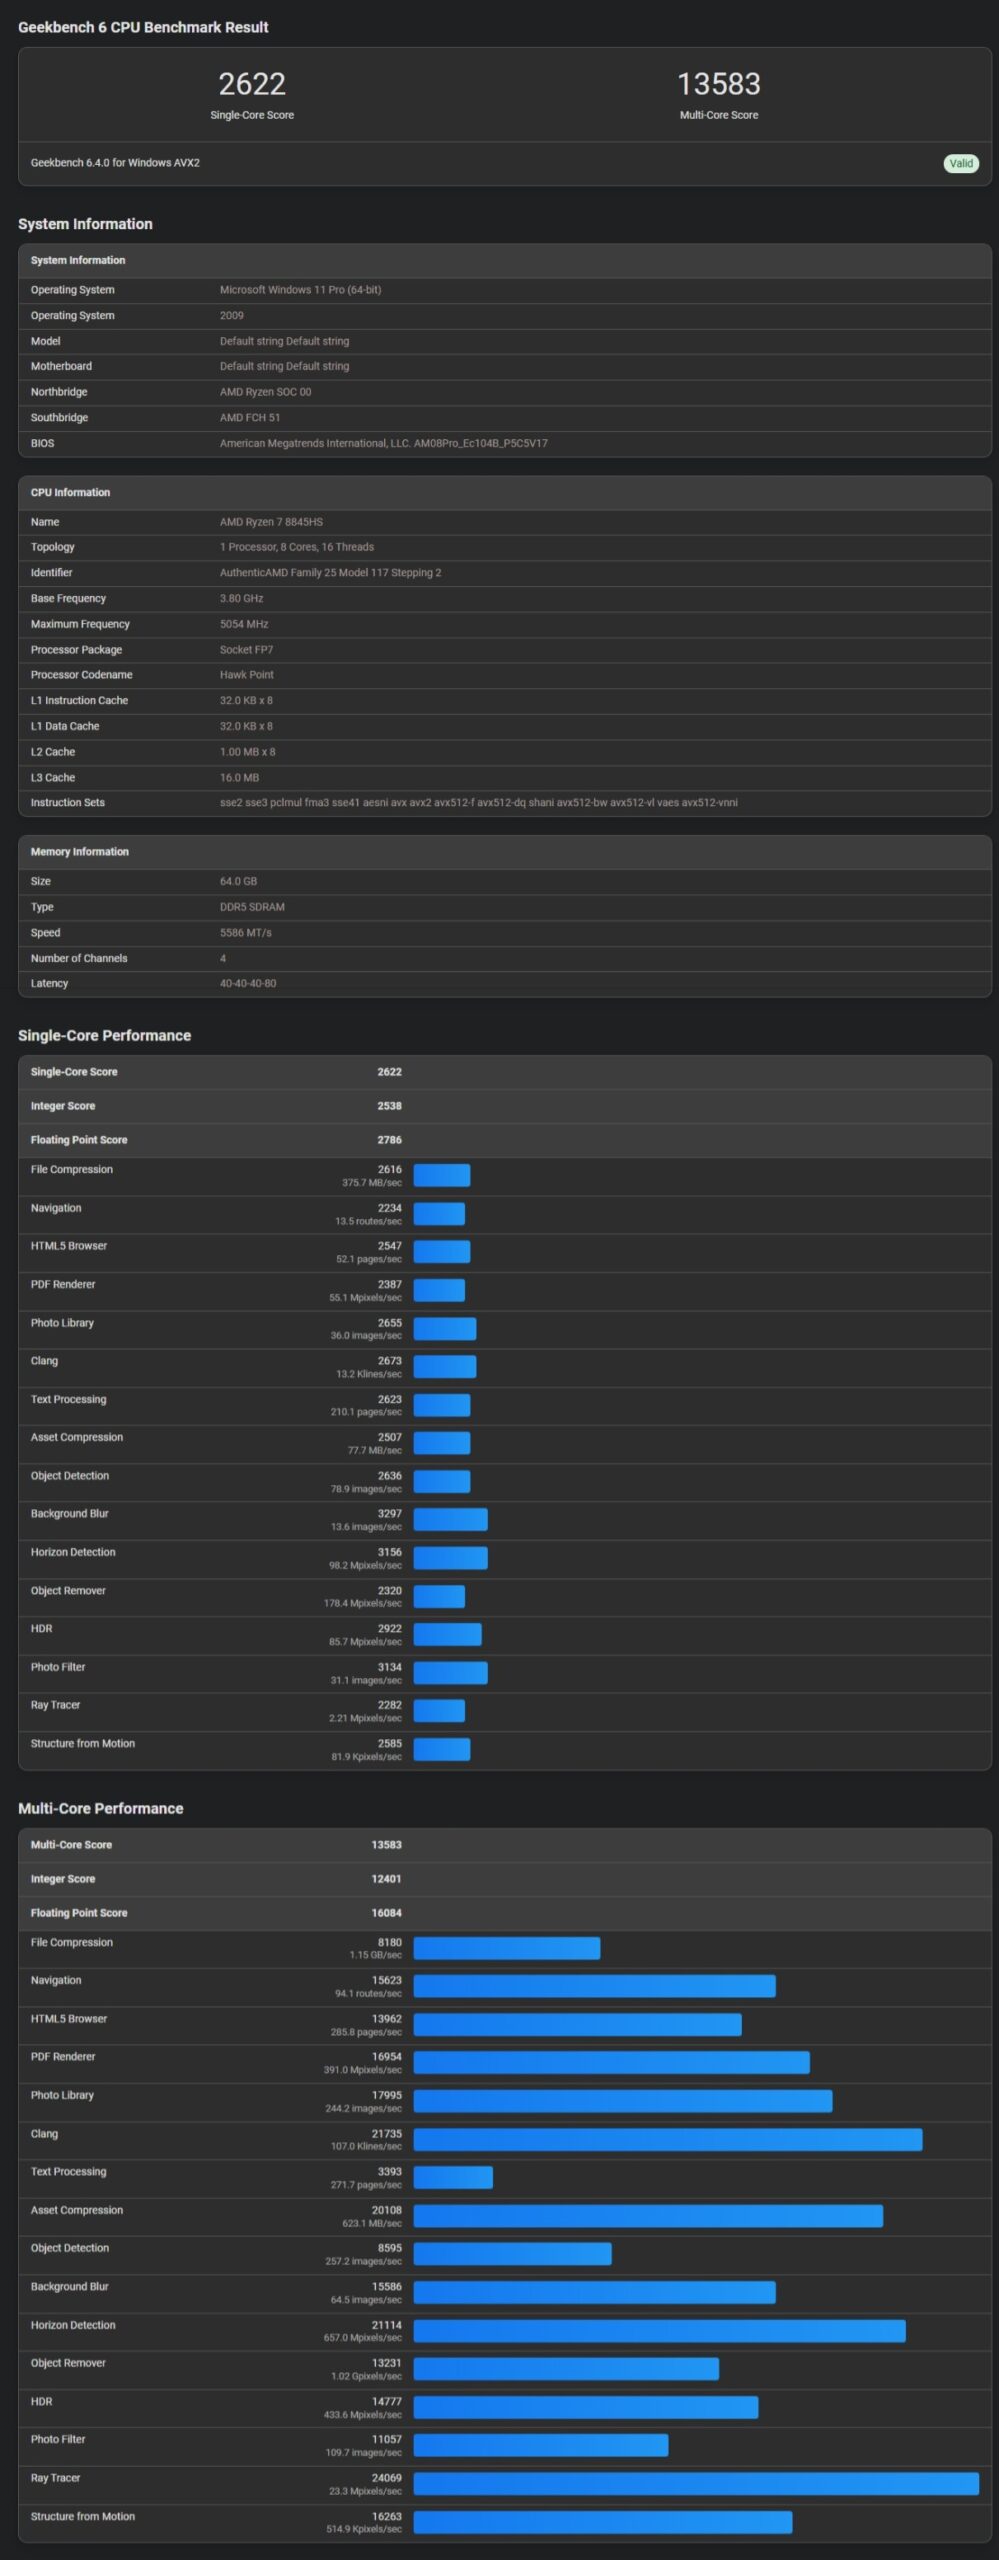Click the multi-core Clang score bar

click(667, 2140)
